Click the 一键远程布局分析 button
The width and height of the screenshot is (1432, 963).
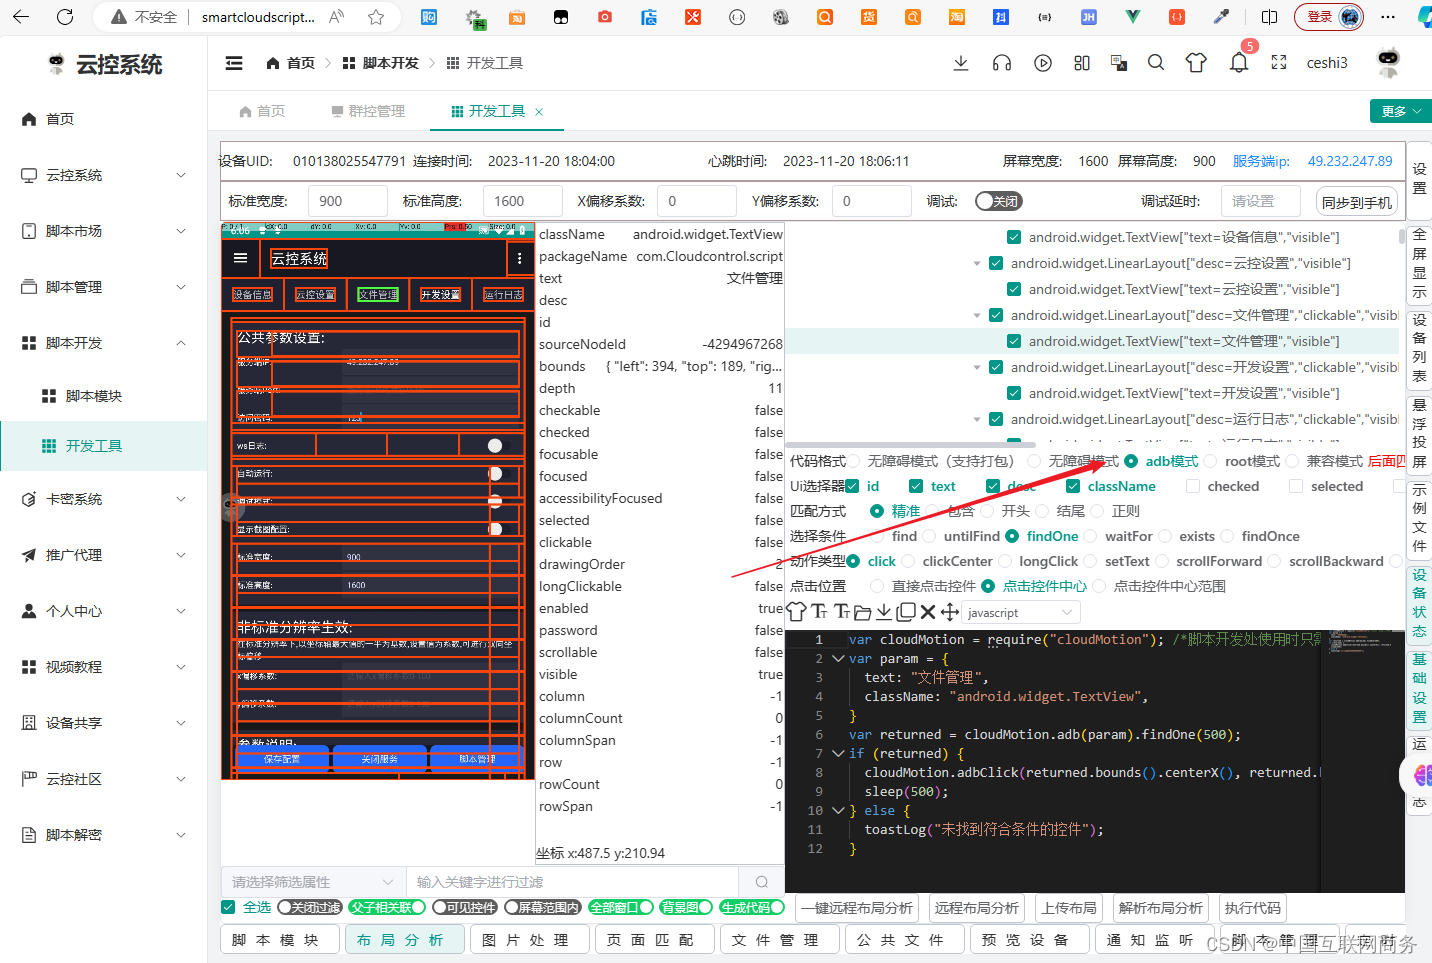[x=857, y=908]
